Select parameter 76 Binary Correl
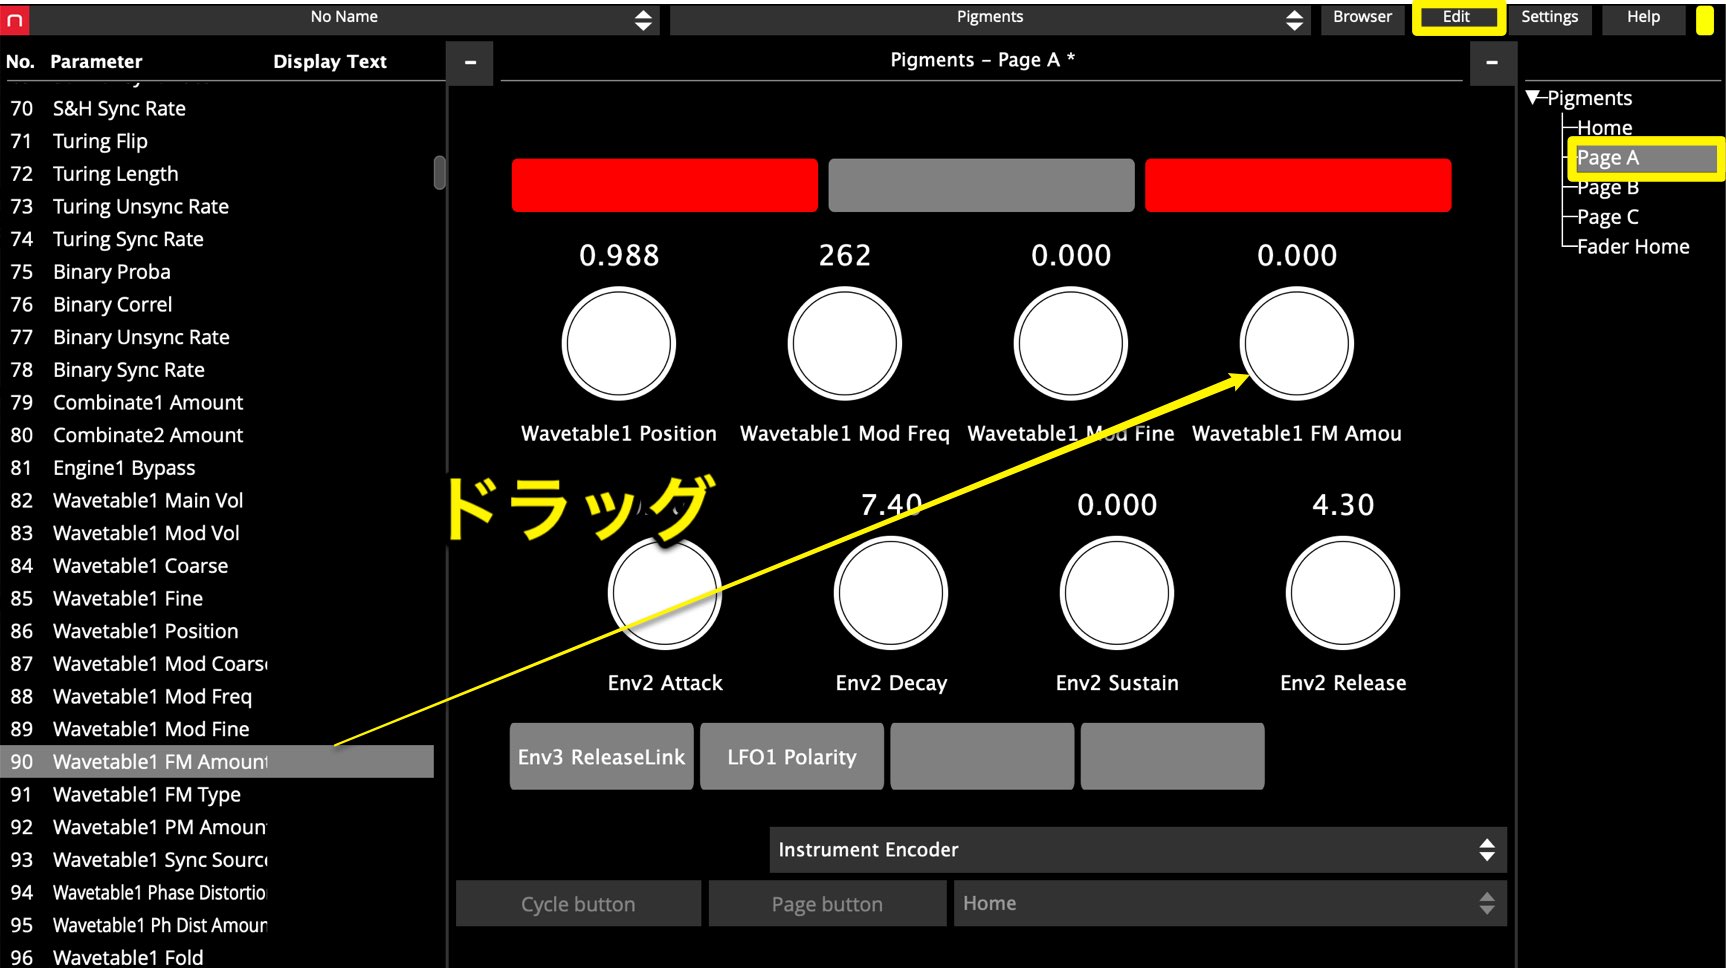 [217, 305]
